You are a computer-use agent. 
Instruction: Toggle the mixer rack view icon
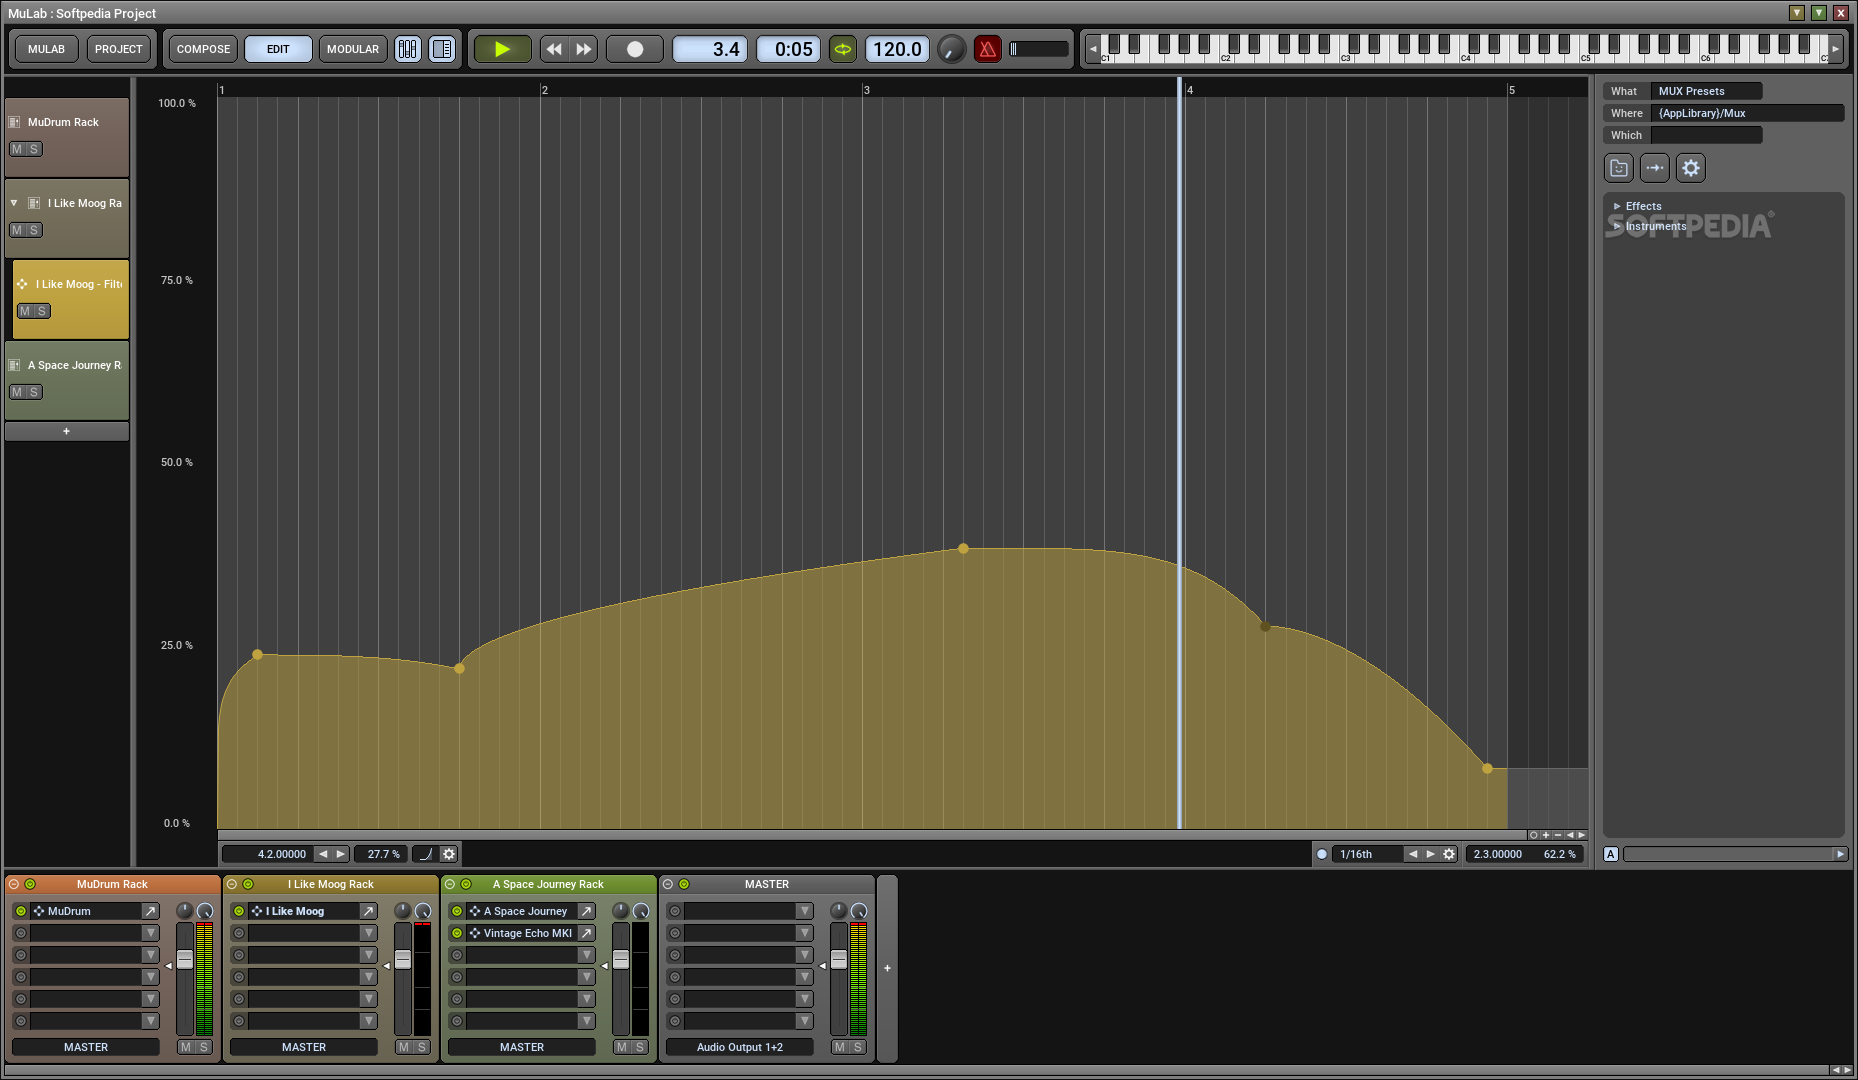(x=408, y=49)
